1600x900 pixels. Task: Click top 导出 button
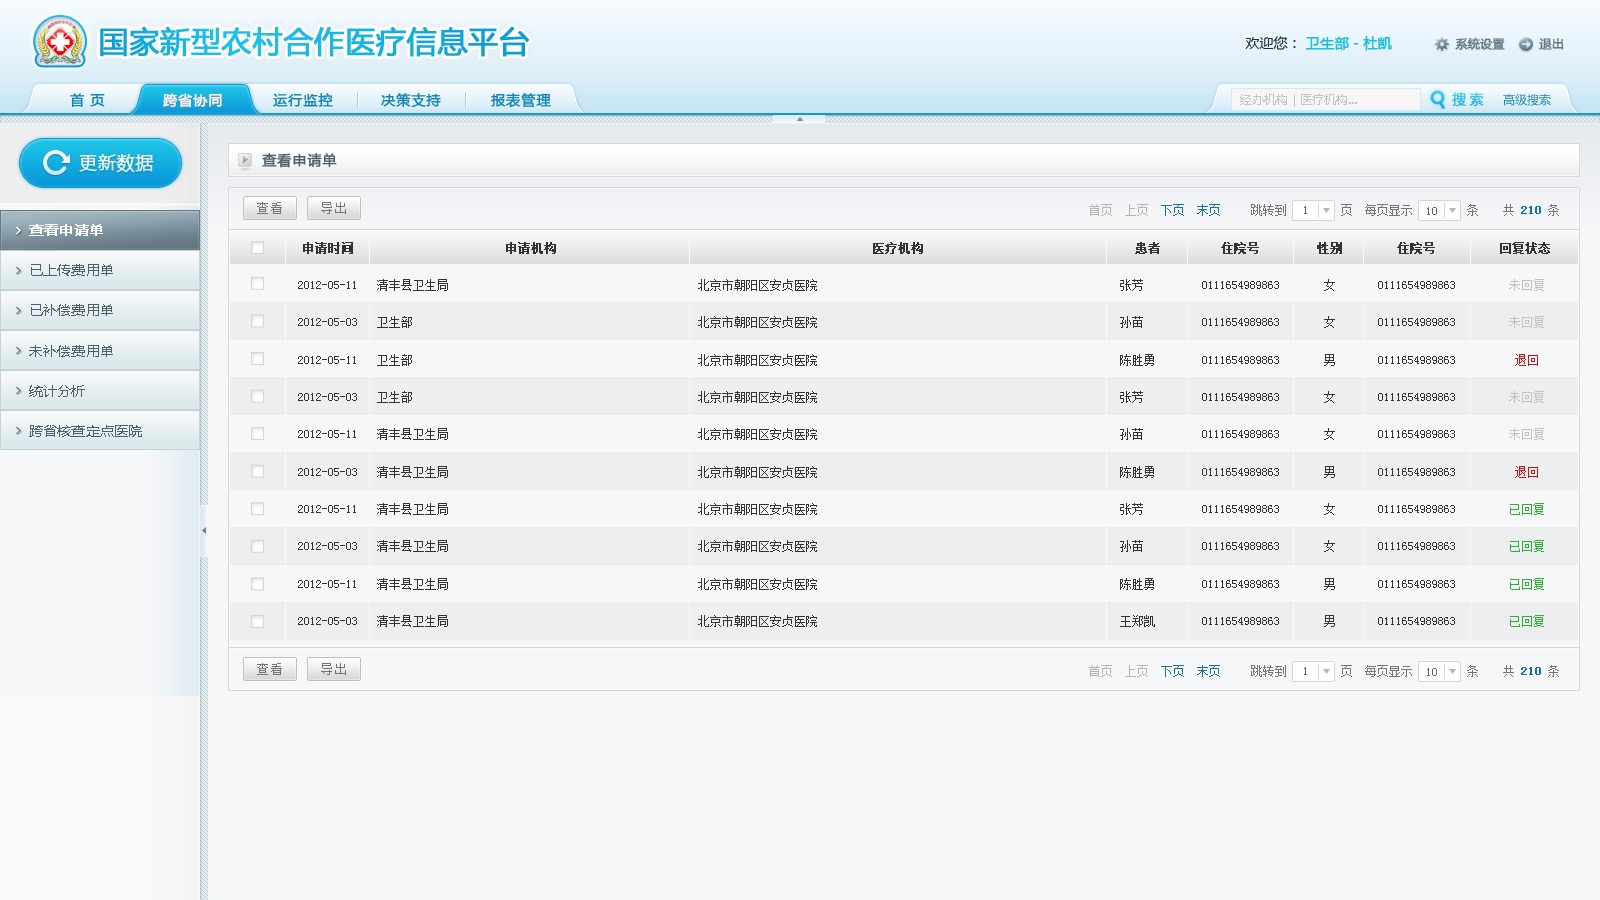click(x=334, y=208)
